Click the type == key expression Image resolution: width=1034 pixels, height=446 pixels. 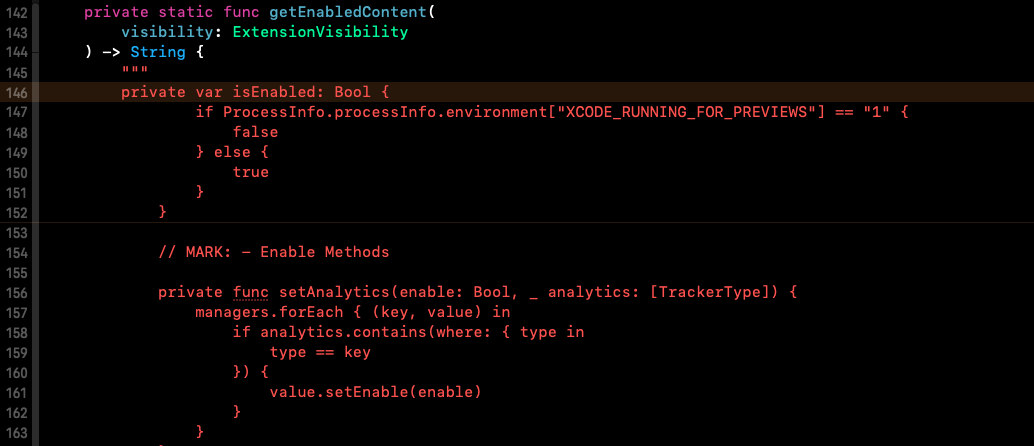[x=320, y=352]
